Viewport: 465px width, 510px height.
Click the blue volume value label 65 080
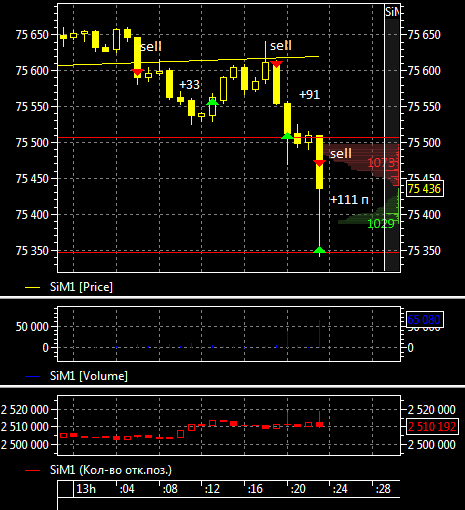[424, 320]
